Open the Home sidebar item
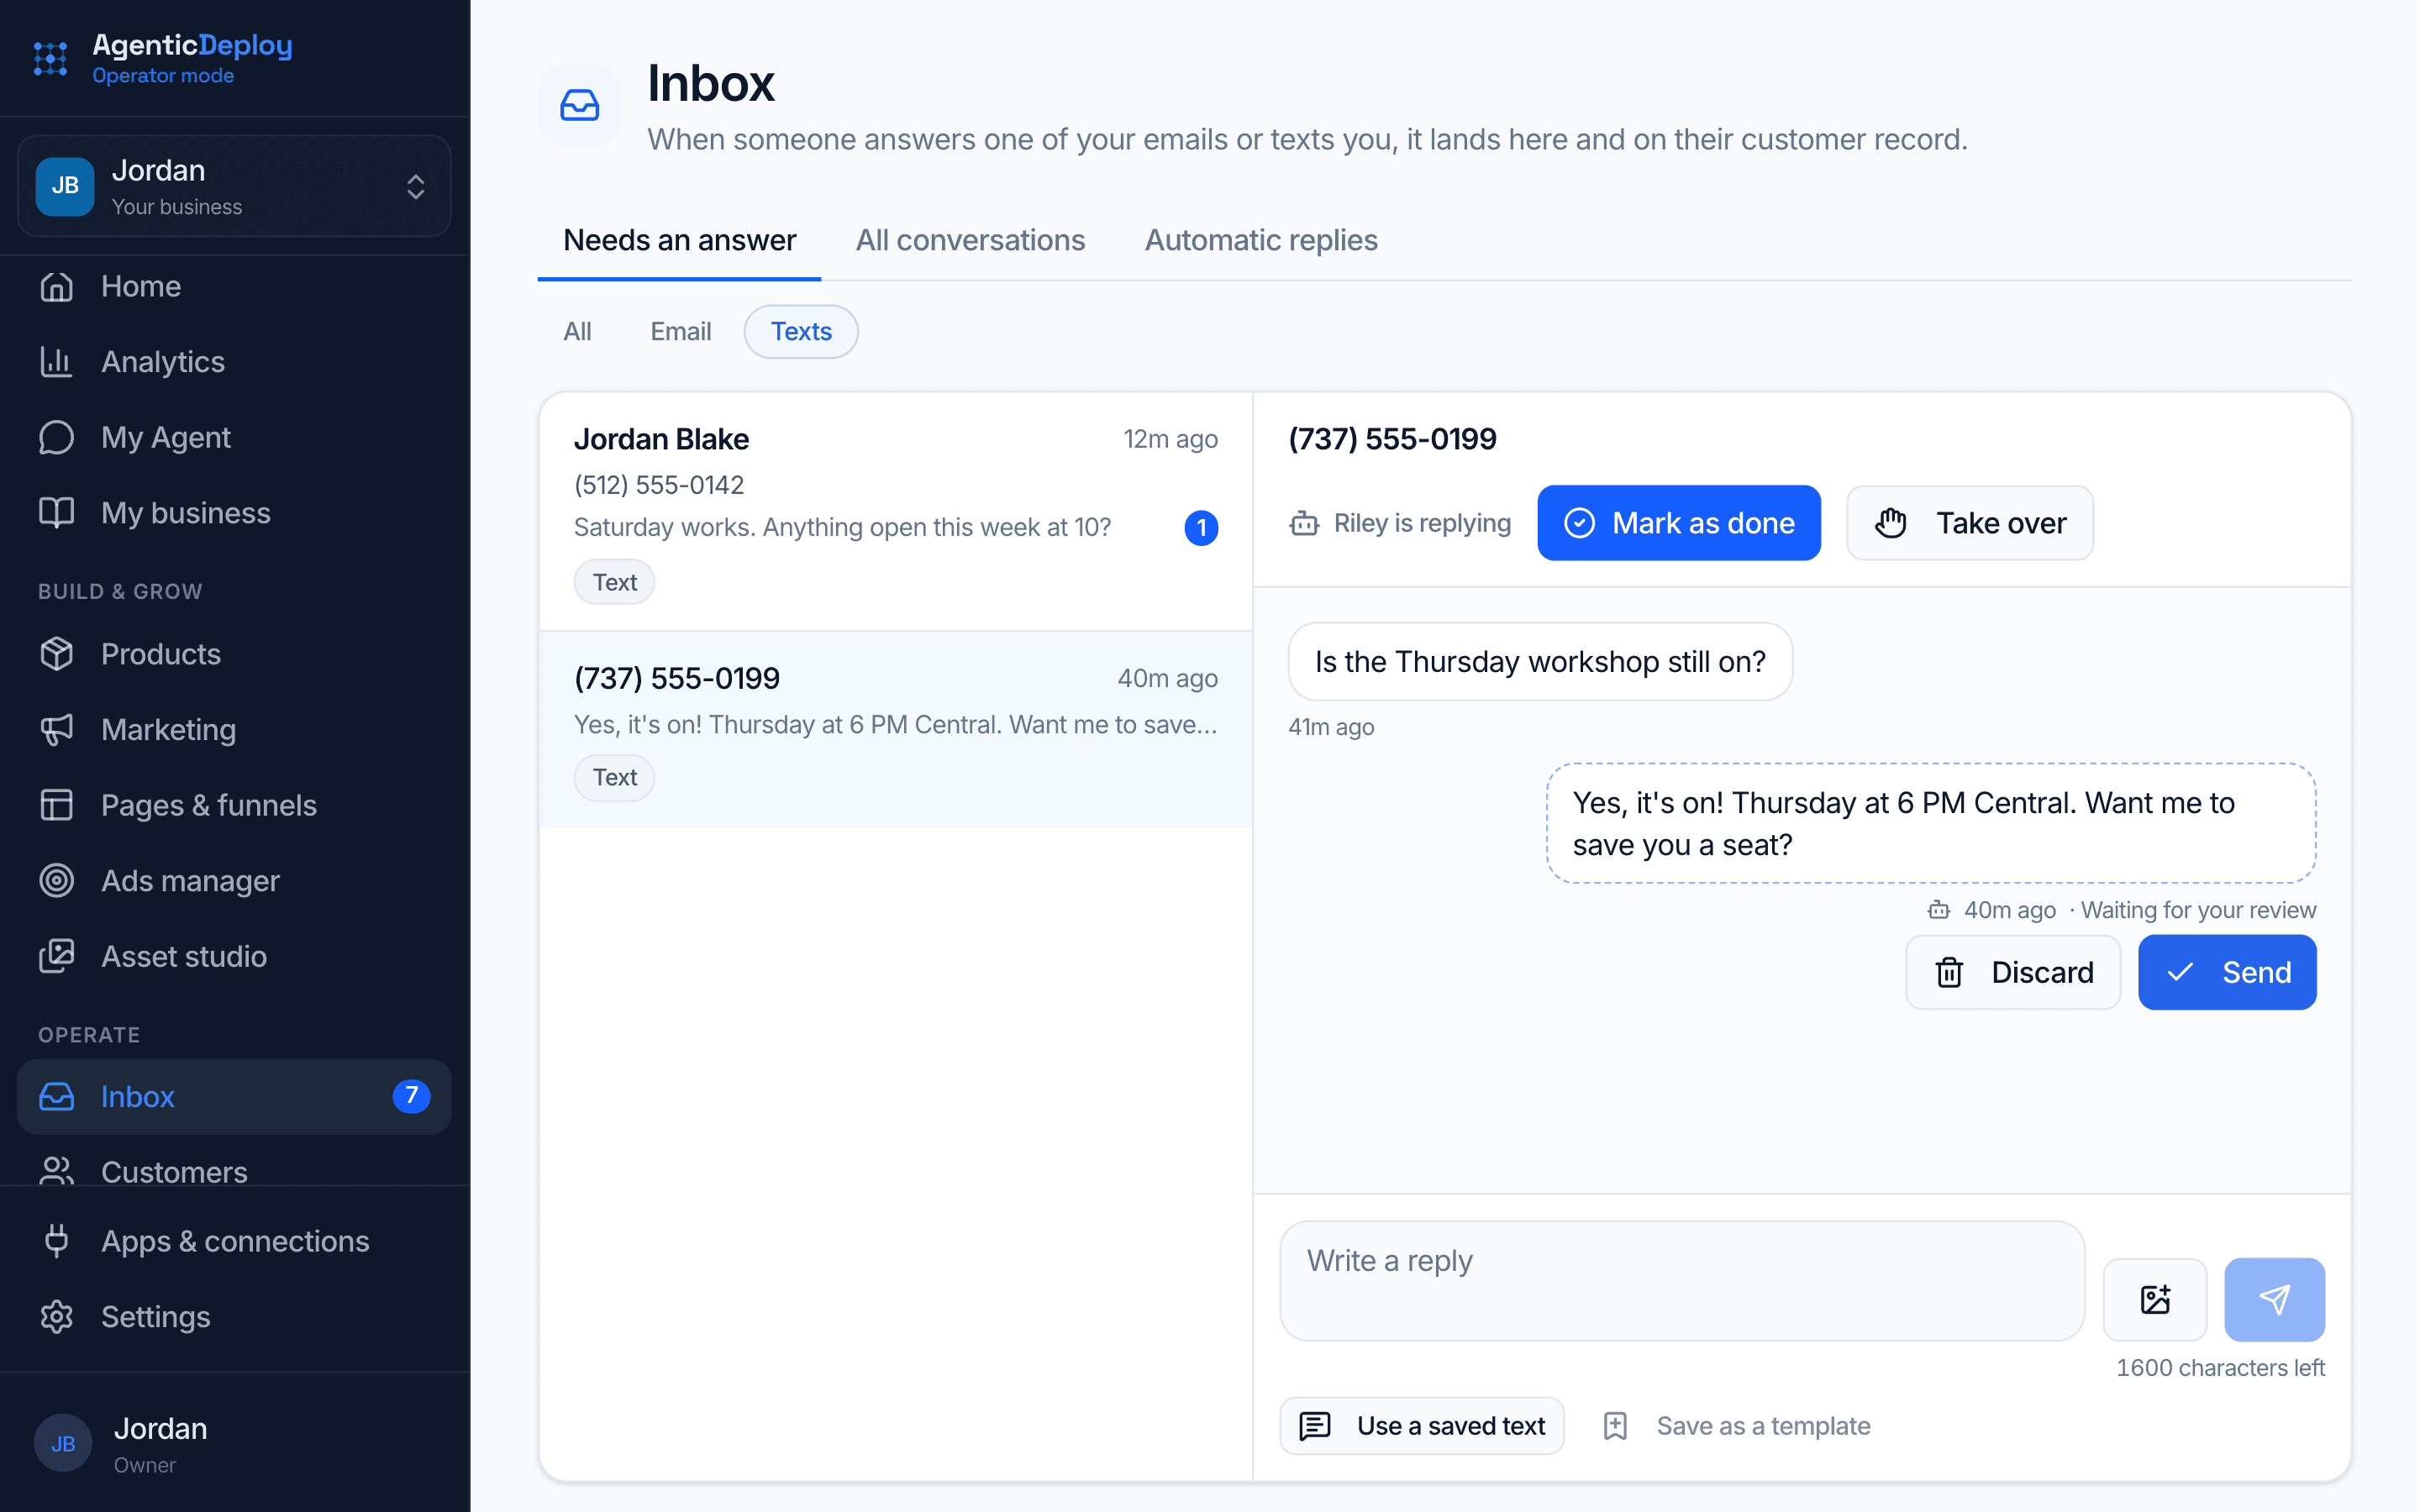The height and width of the screenshot is (1512, 2420). tap(234, 286)
